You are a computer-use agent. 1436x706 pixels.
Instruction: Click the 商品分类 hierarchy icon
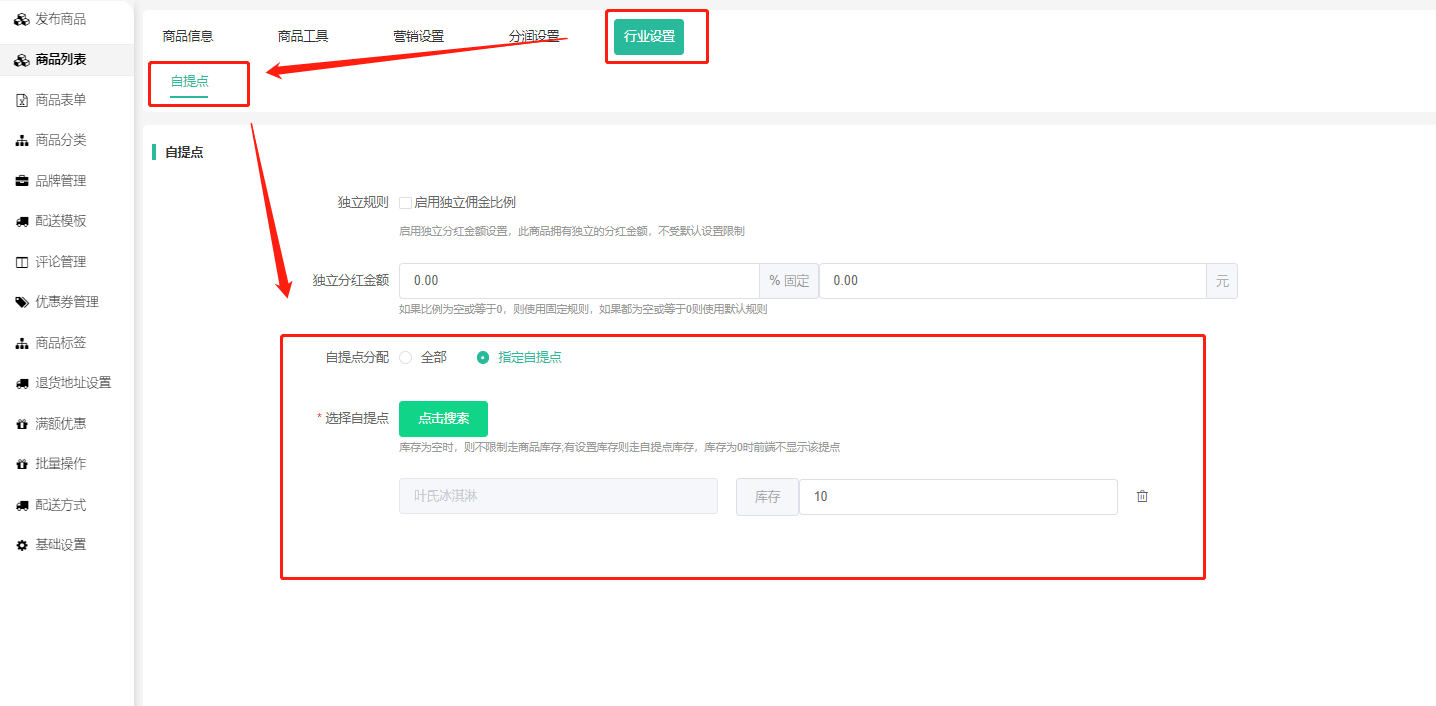point(21,141)
